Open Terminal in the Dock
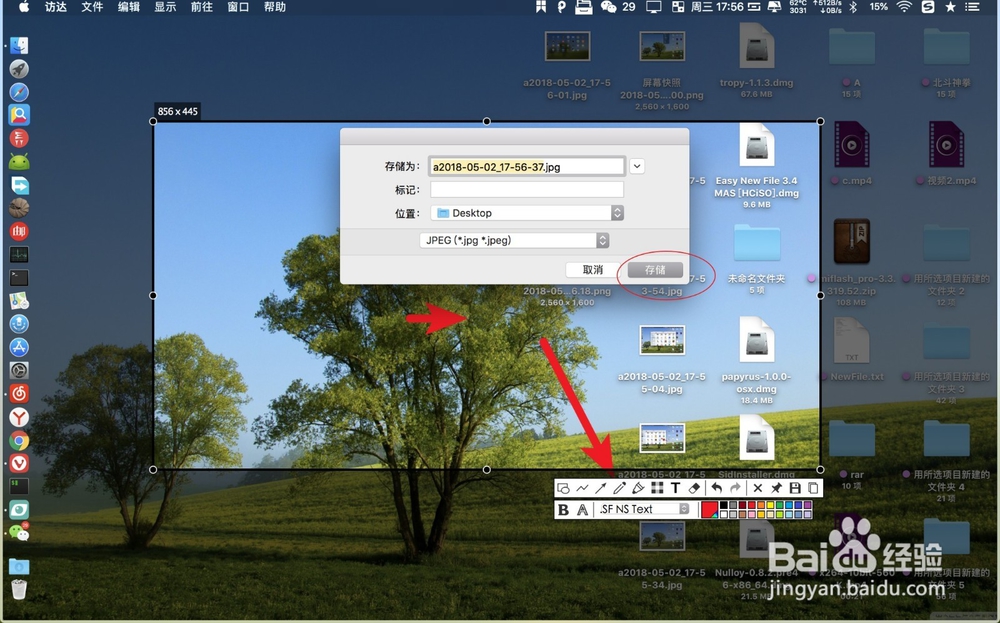Image resolution: width=1000 pixels, height=623 pixels. point(19,277)
